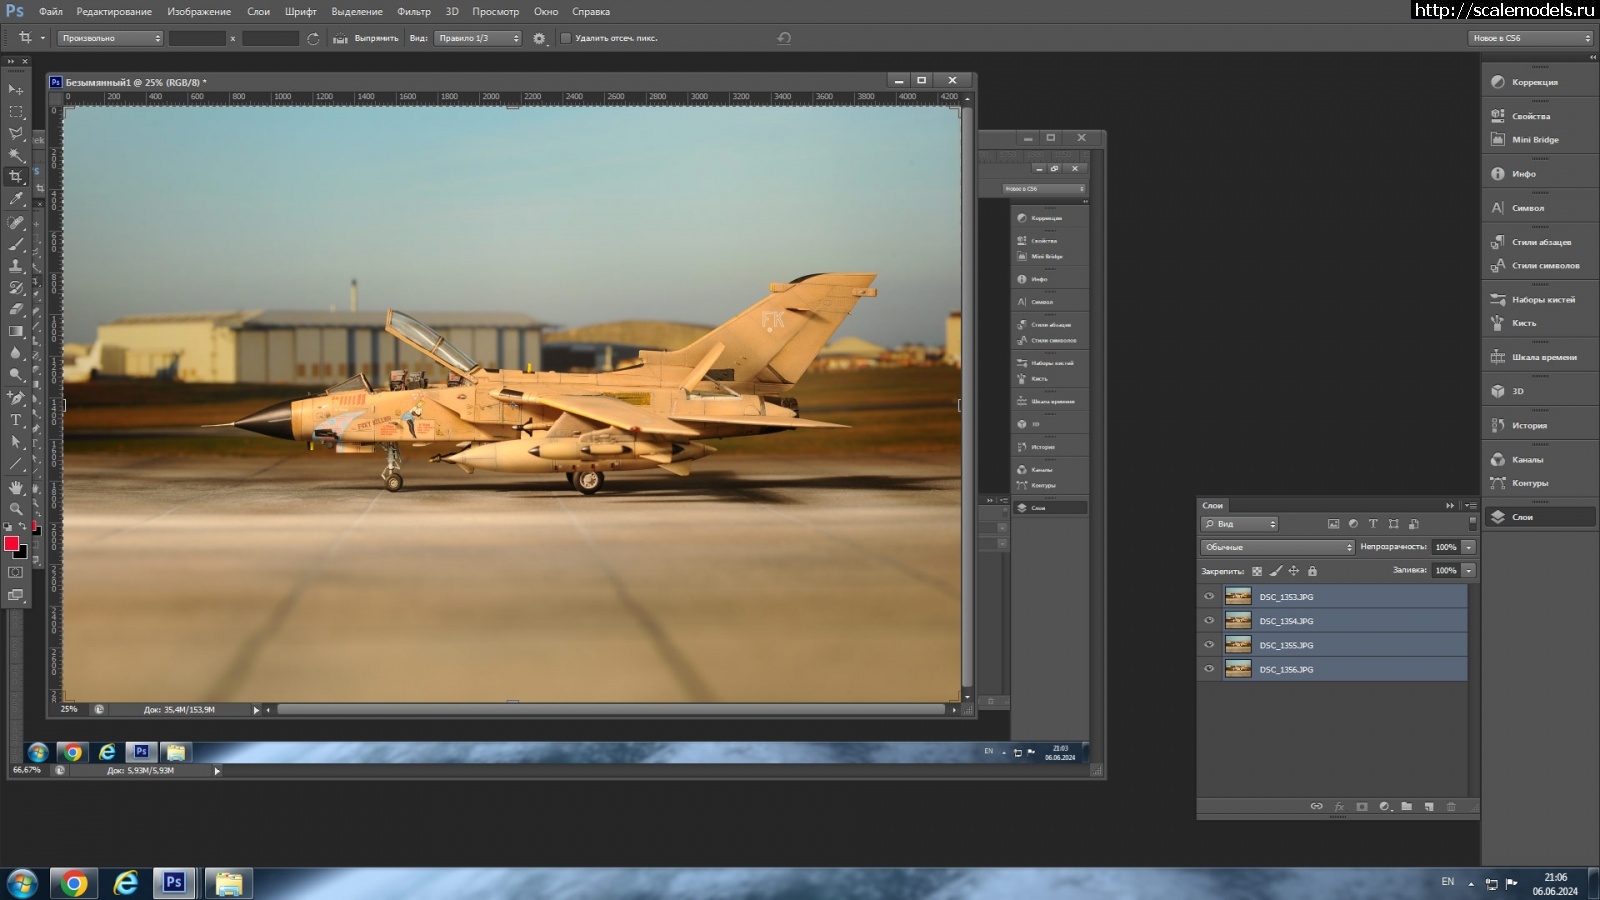Viewport: 1600px width, 900px height.
Task: Open the Layers panel flyout menu
Action: [x=1470, y=506]
